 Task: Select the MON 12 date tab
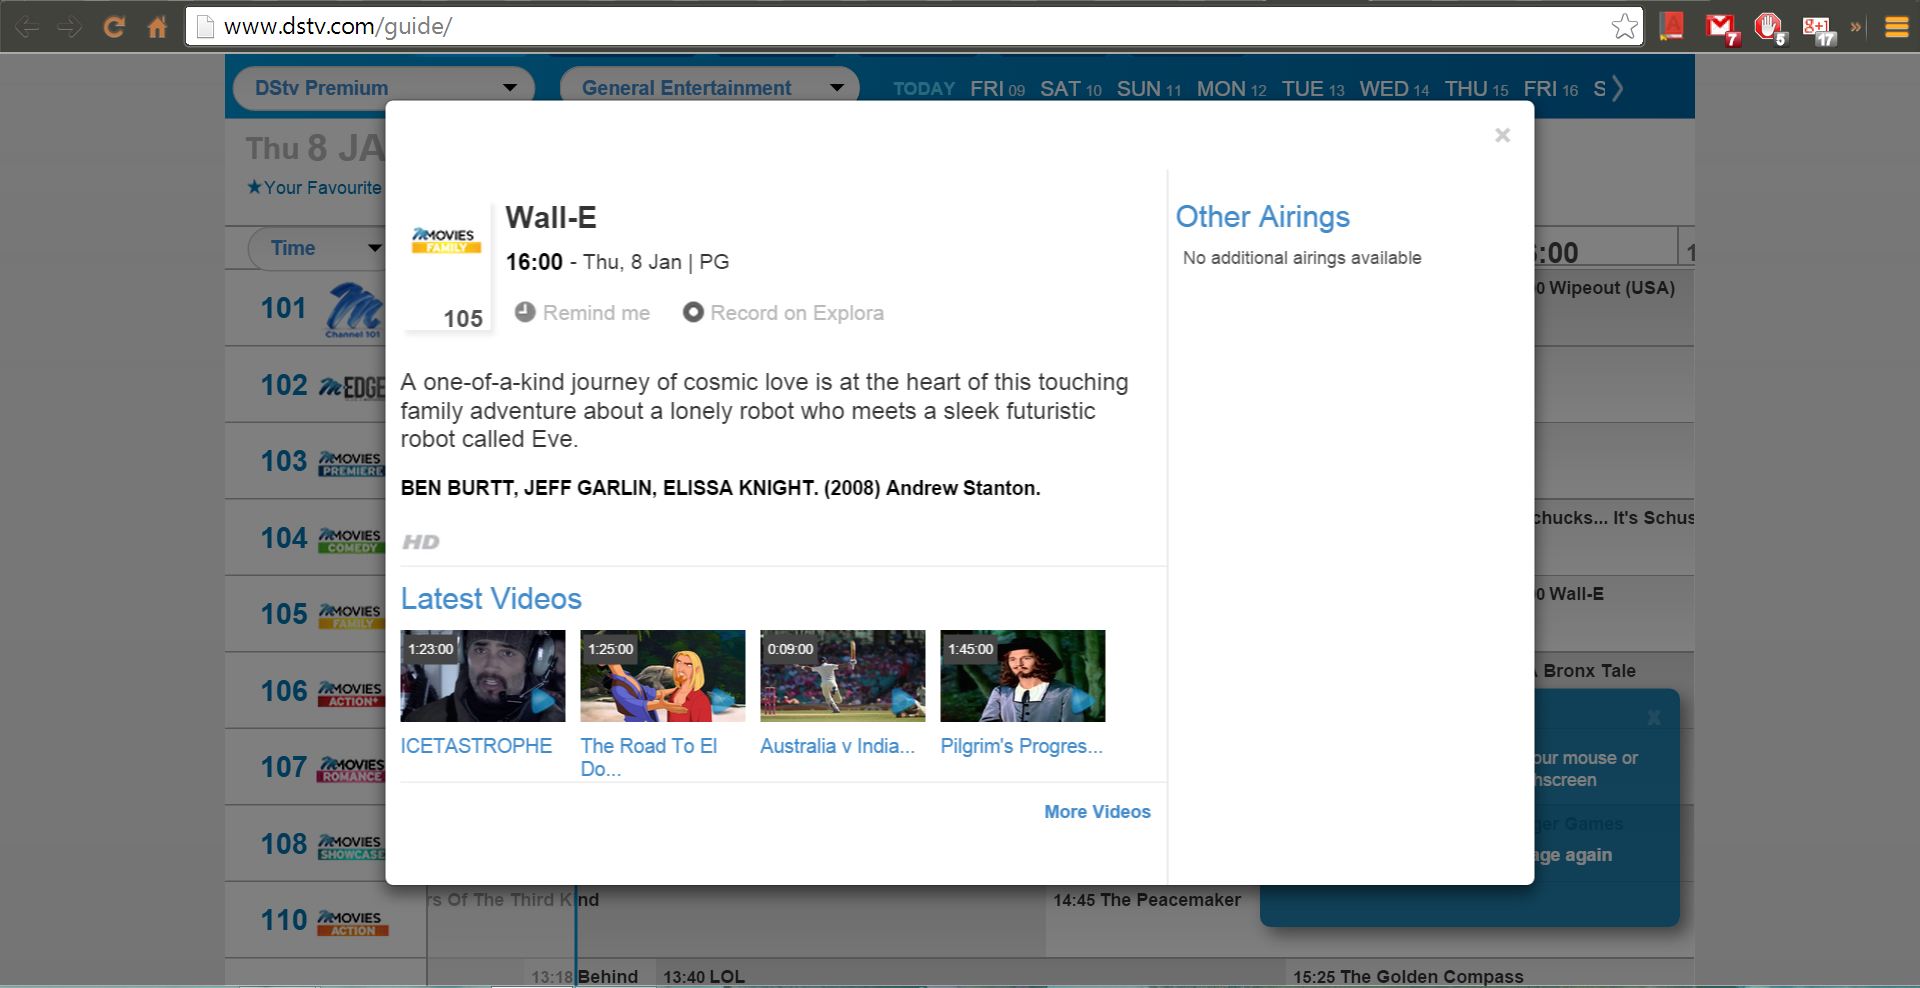1232,89
